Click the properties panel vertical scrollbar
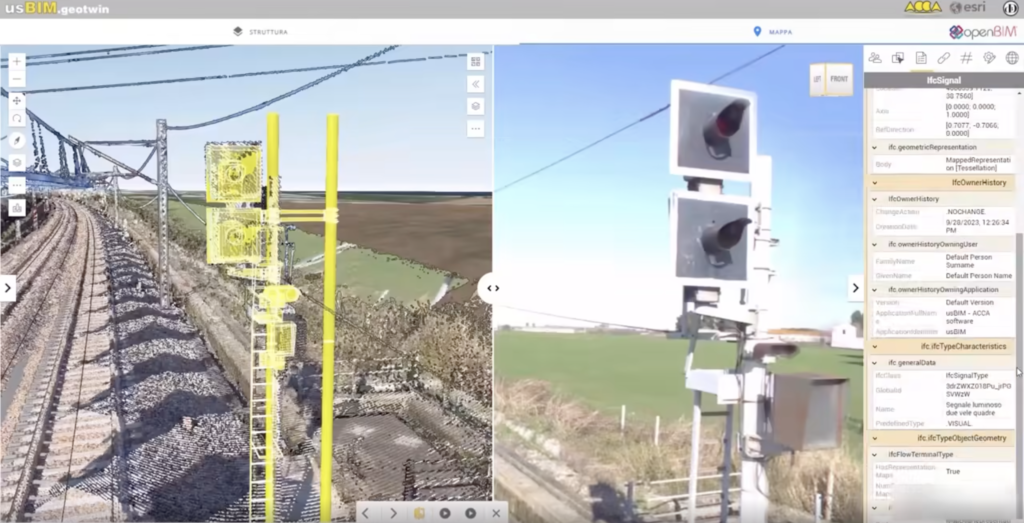 [1019, 300]
